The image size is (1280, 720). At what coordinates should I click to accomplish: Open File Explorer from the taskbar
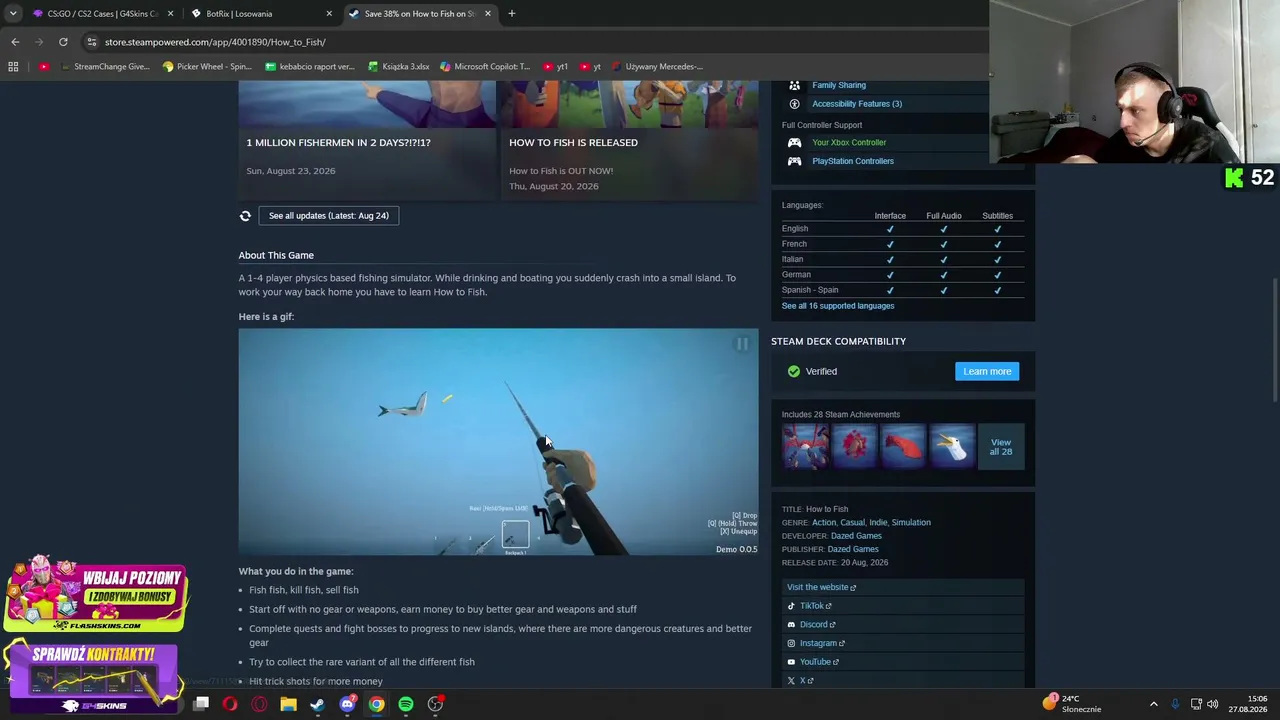coord(288,705)
